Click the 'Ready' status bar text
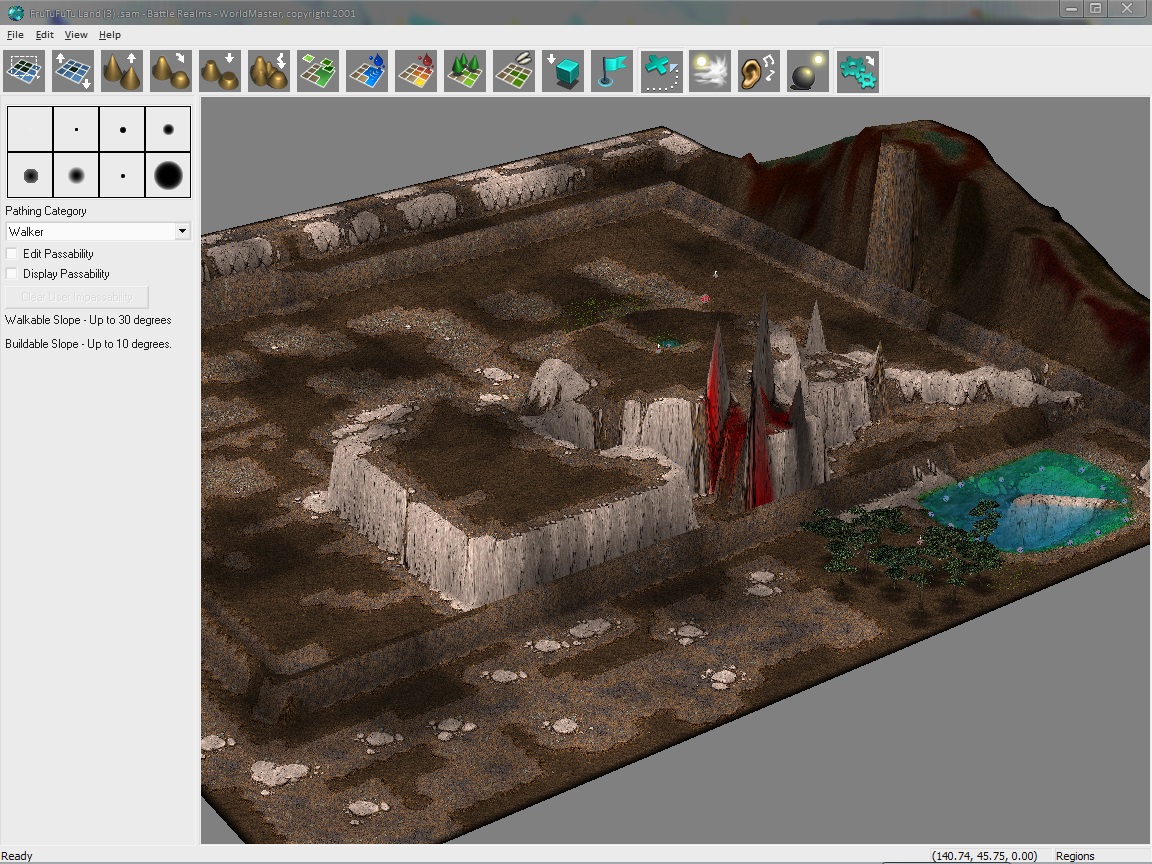This screenshot has height=864, width=1152. pyautogui.click(x=17, y=856)
